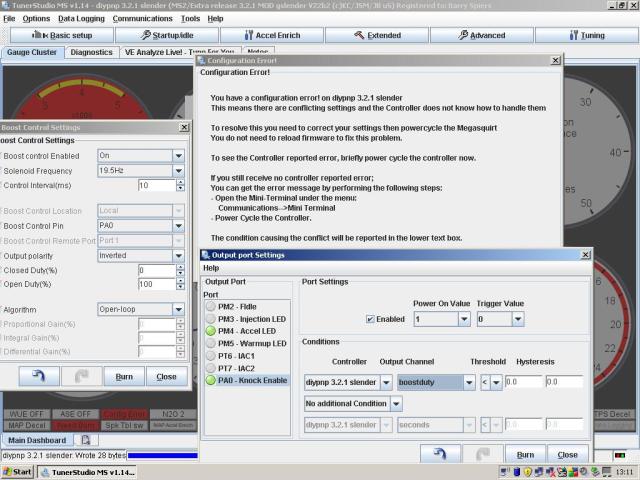Open the Accel Enrich toolbar button
Viewport: 640px width, 480px height.
tap(272, 35)
